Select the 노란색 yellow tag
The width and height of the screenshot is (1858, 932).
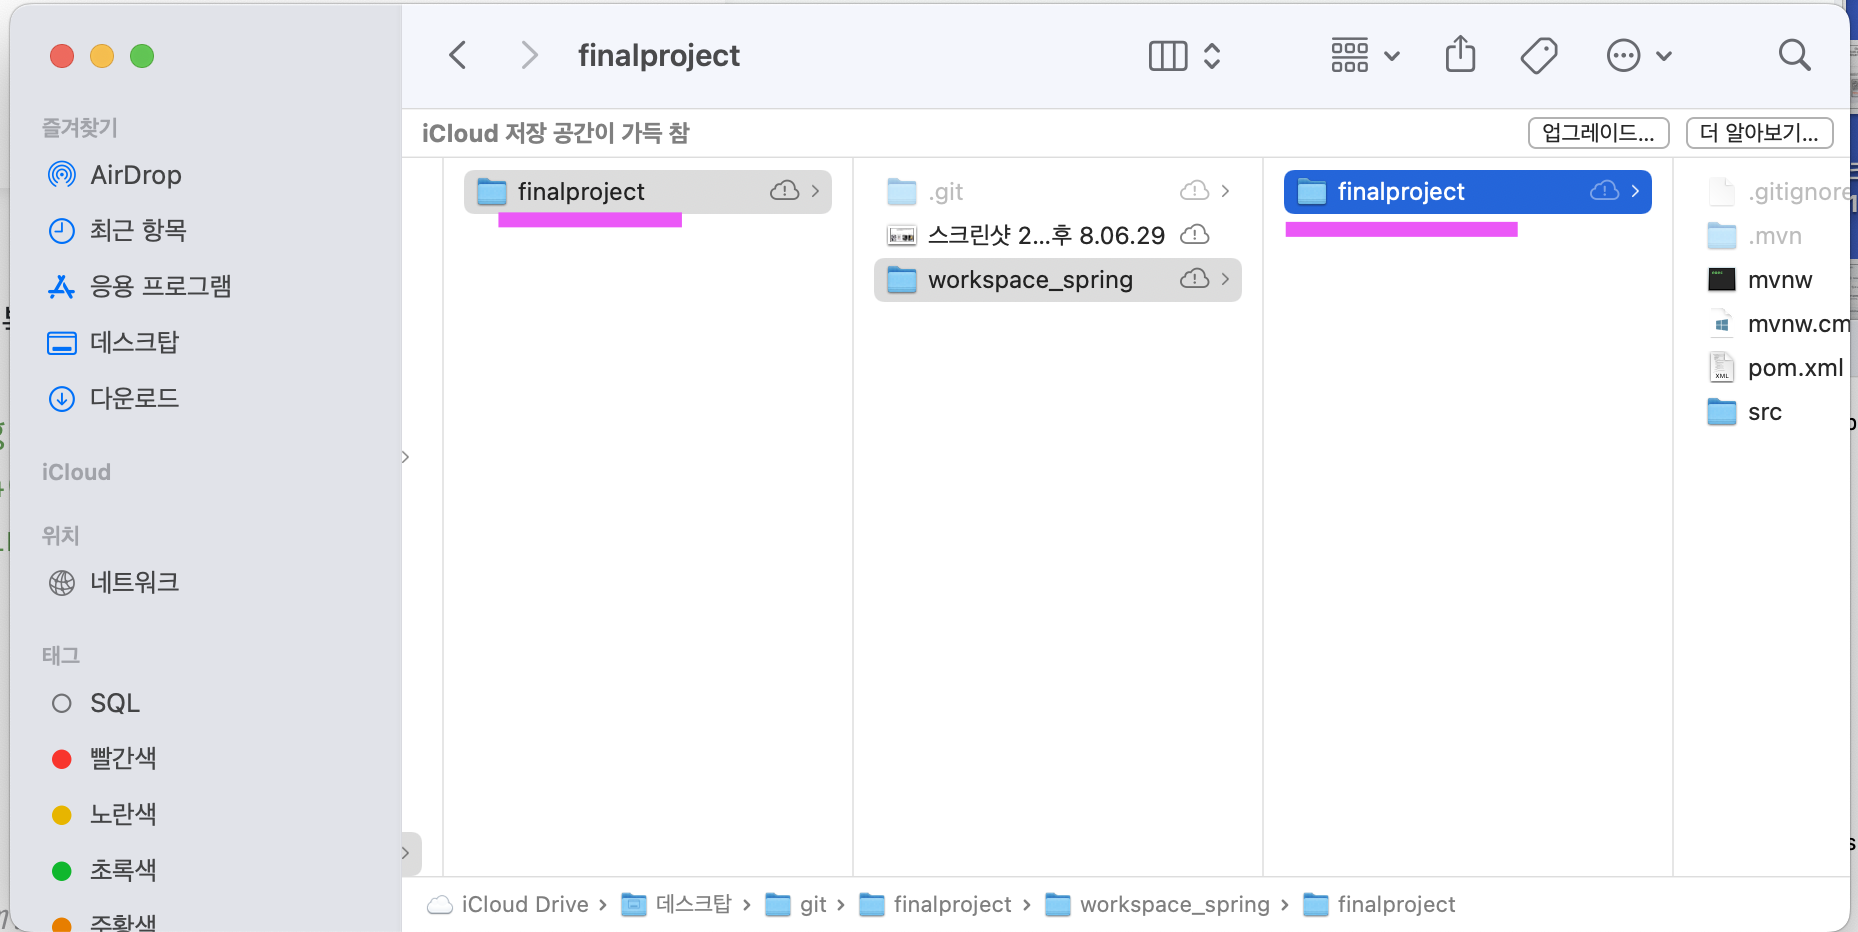[104, 815]
